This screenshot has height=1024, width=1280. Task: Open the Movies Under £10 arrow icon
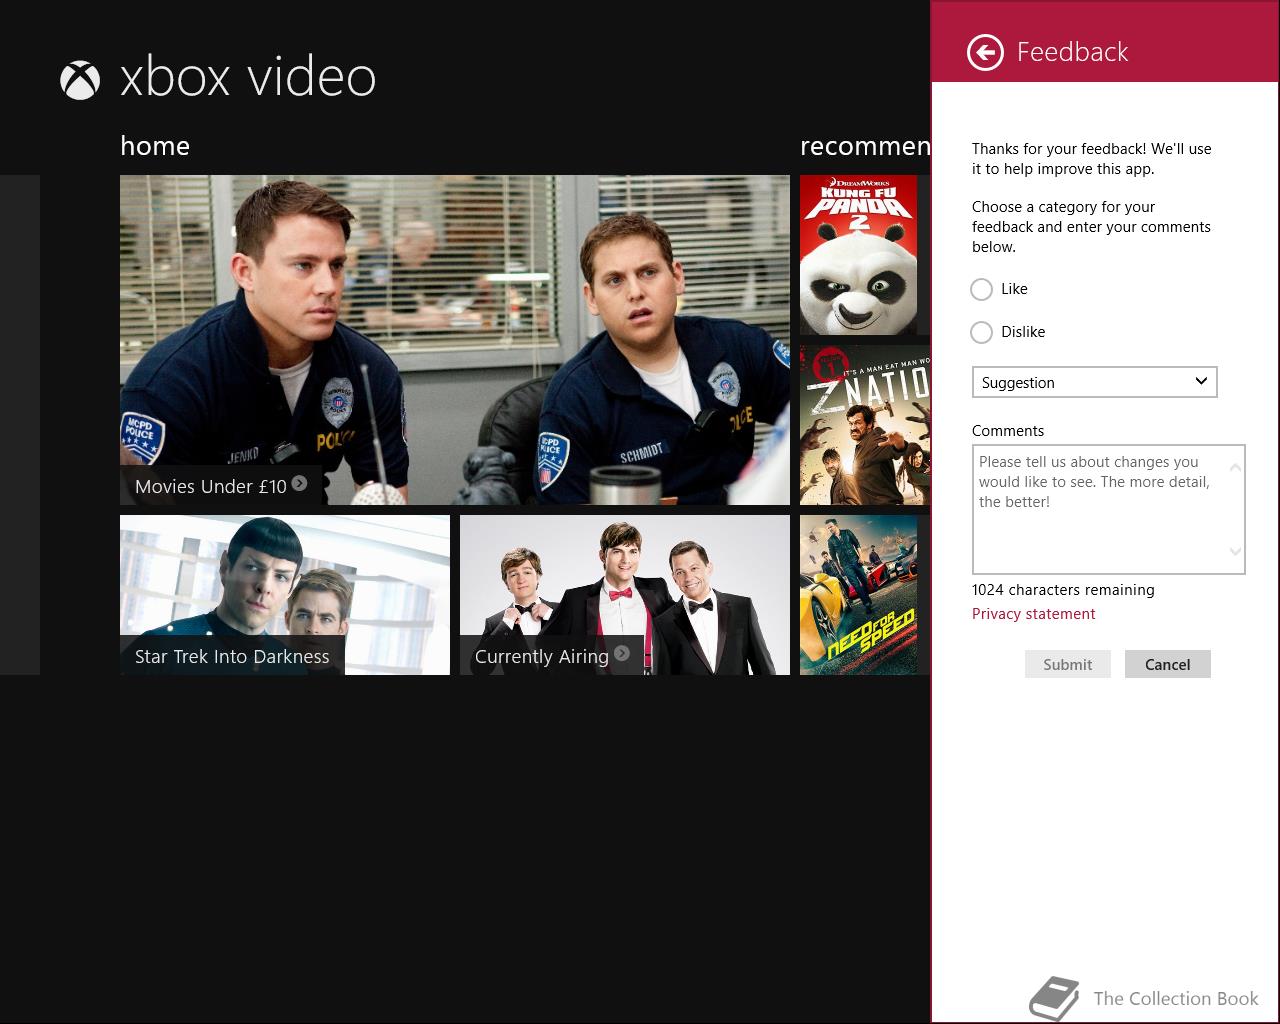(299, 484)
